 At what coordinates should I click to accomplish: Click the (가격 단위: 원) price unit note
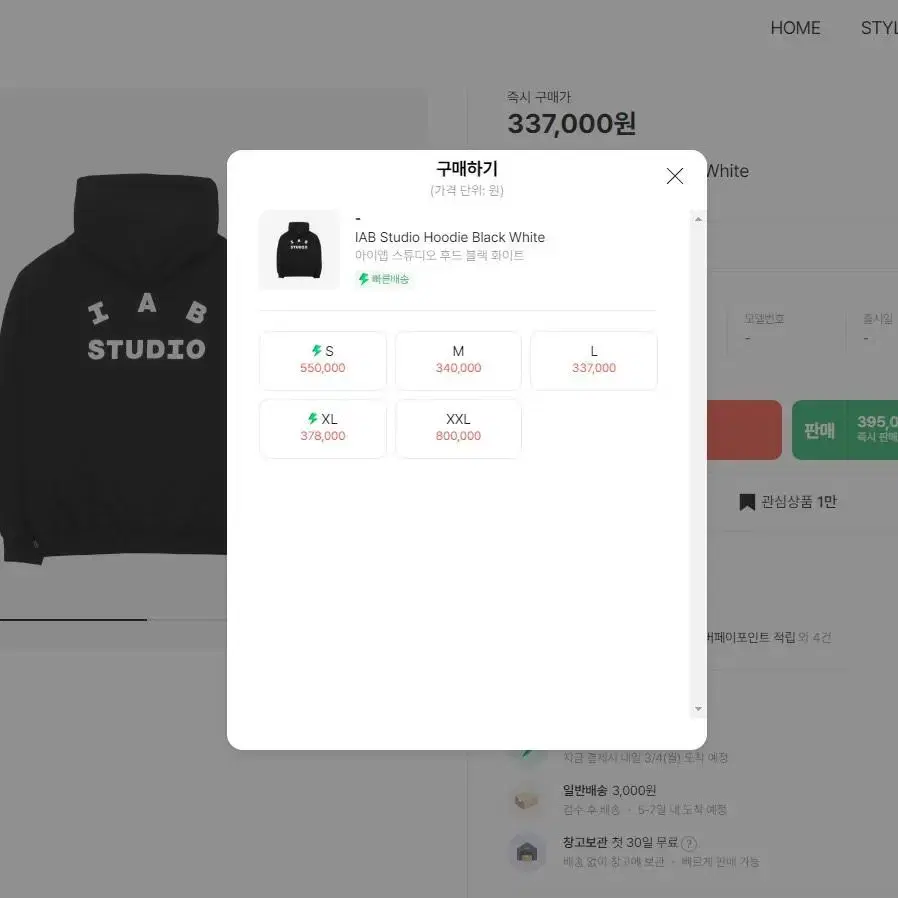pos(467,190)
